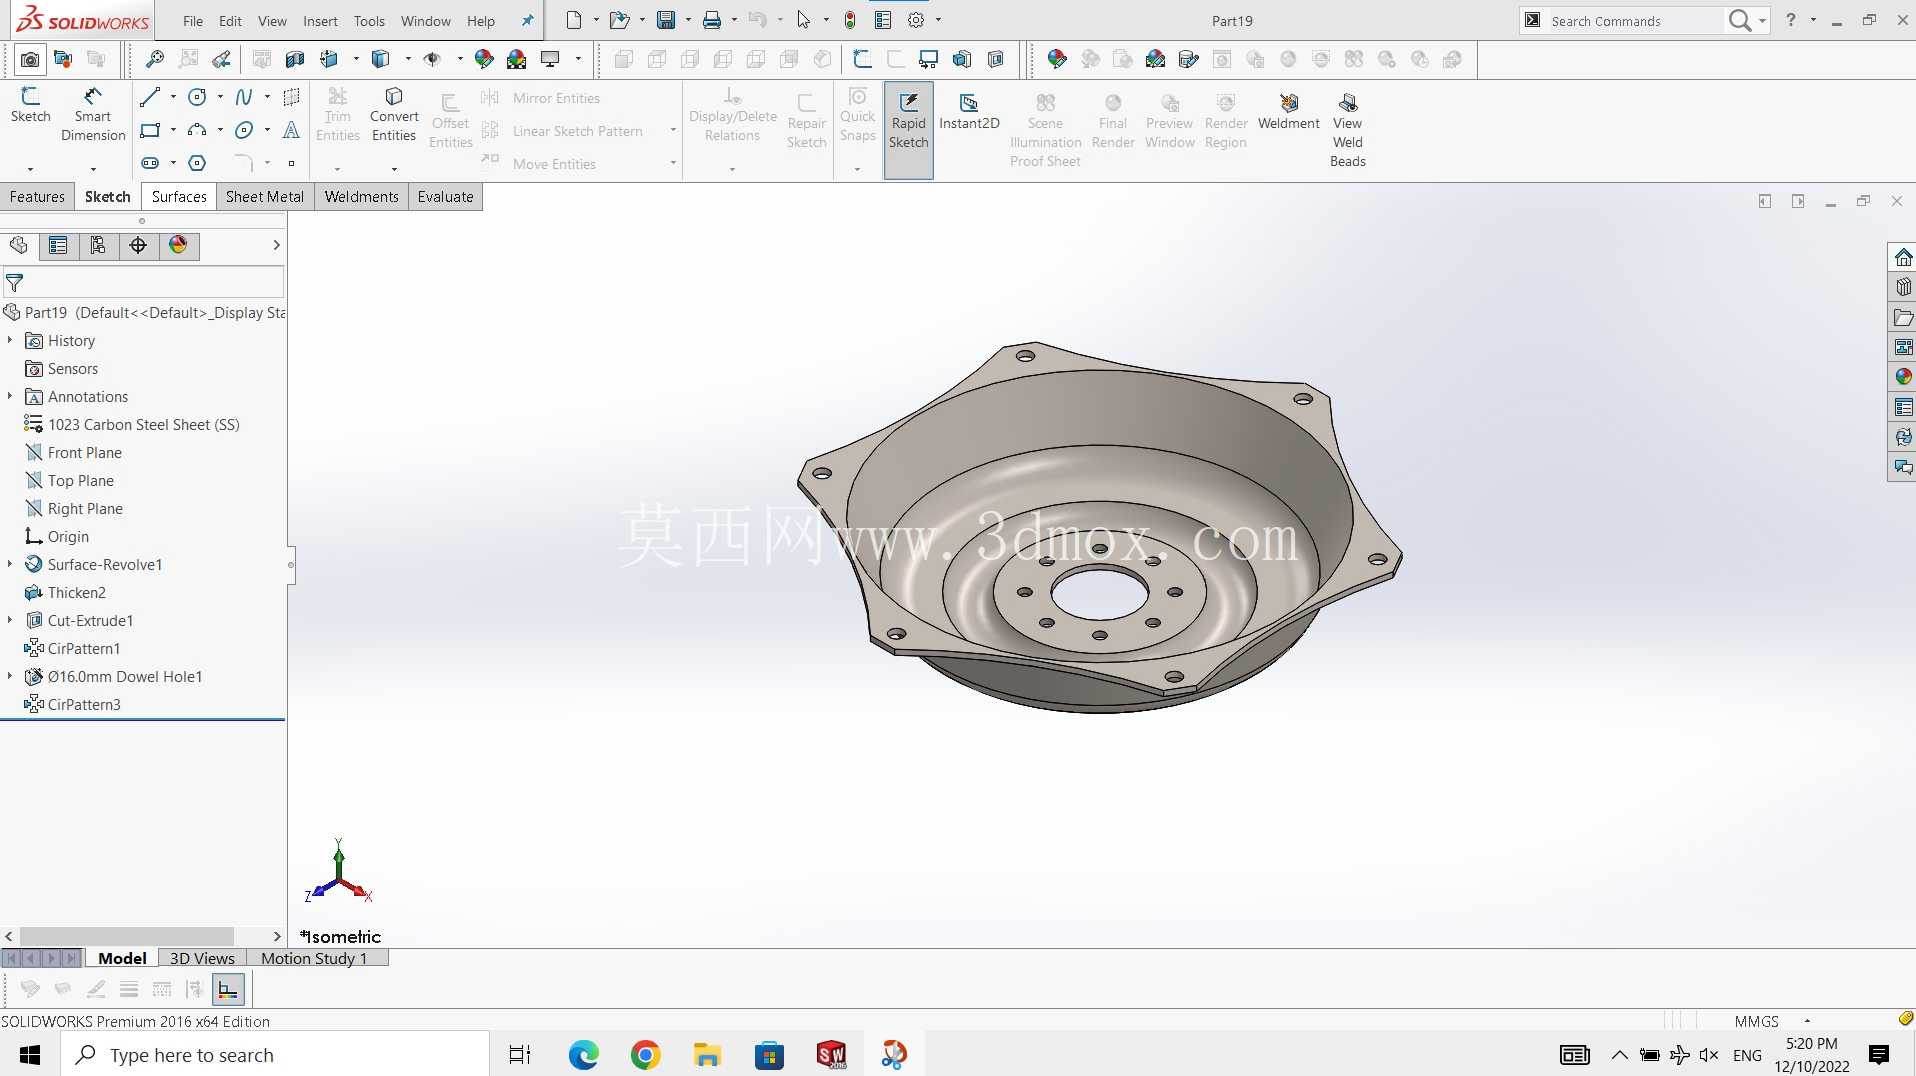Open the Options gear icon
This screenshot has height=1076, width=1916.
click(x=916, y=20)
